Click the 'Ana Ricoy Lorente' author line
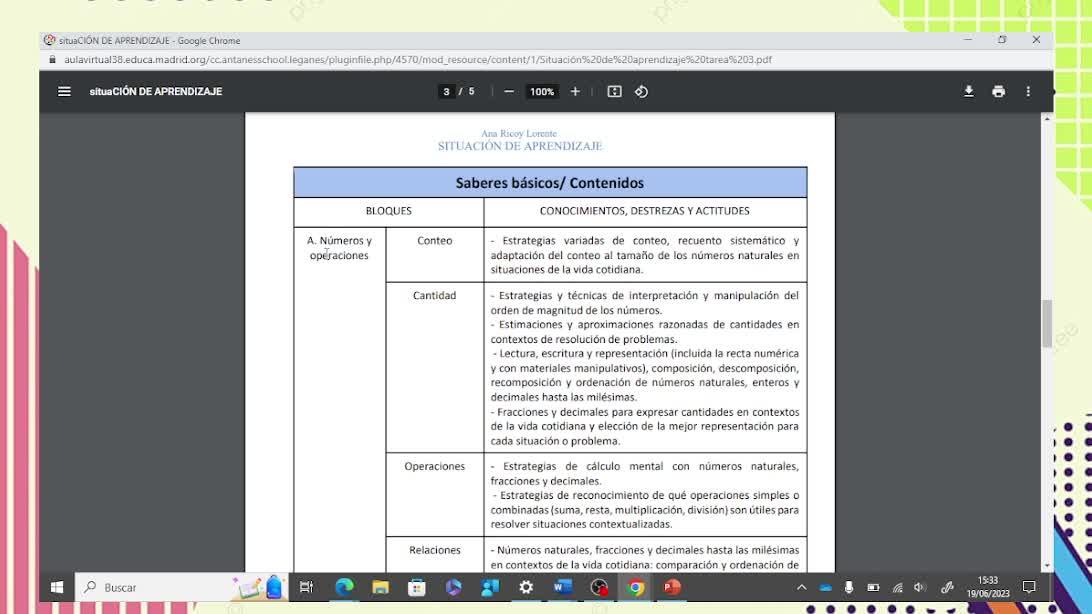Screen dimensions: 1092x614 tap(519, 133)
